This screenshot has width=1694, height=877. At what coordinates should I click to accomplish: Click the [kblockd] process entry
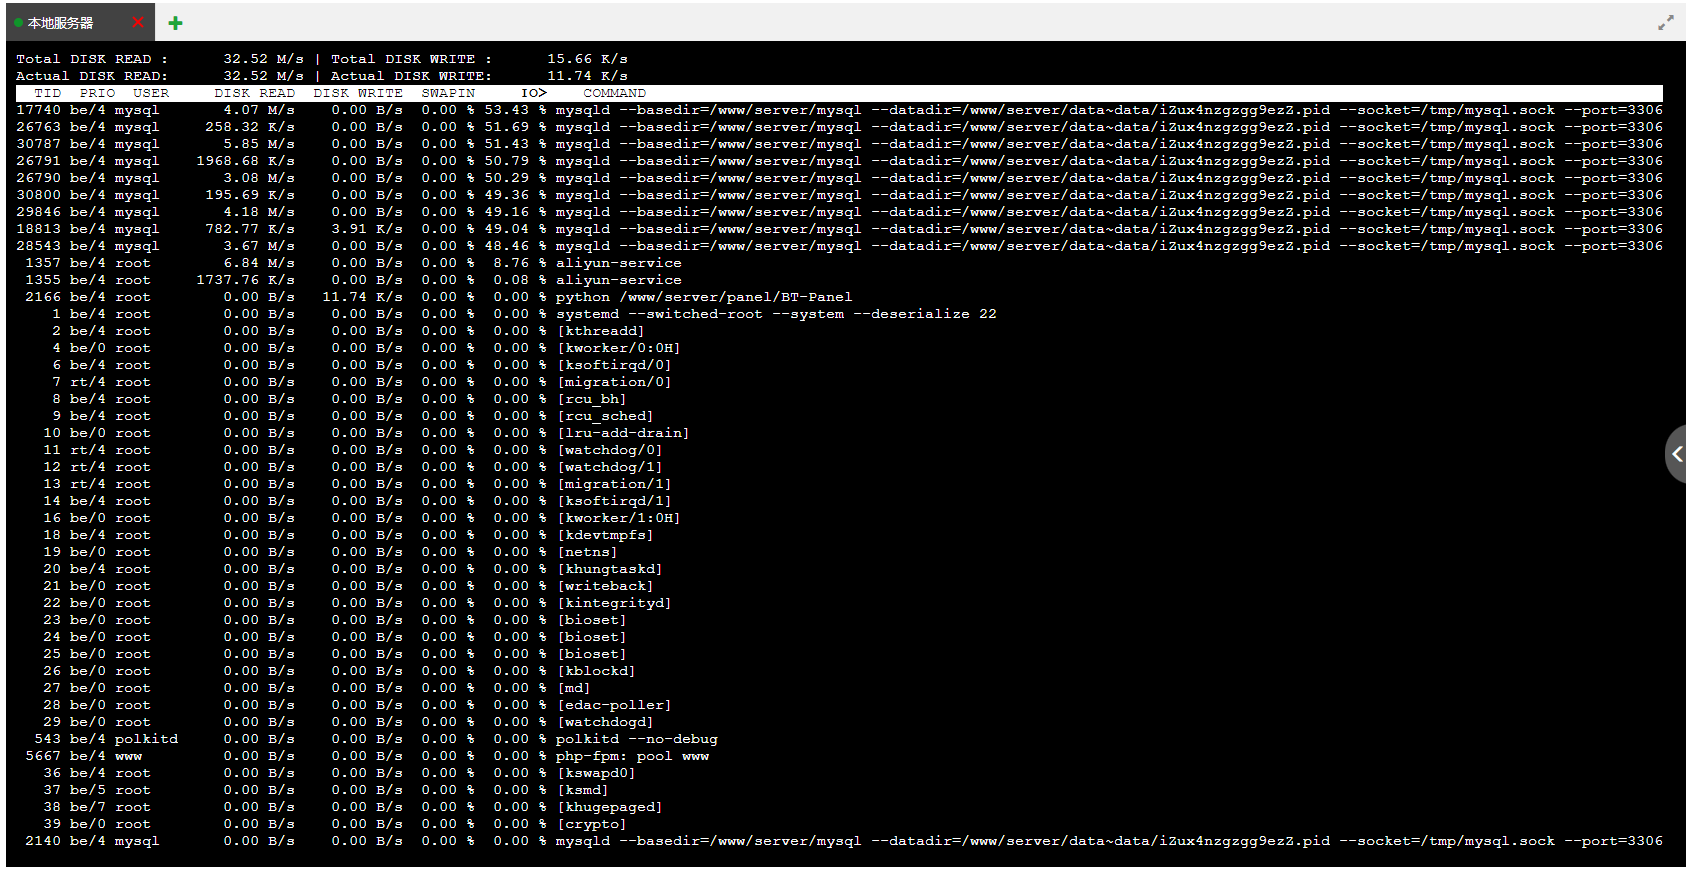[x=596, y=671]
